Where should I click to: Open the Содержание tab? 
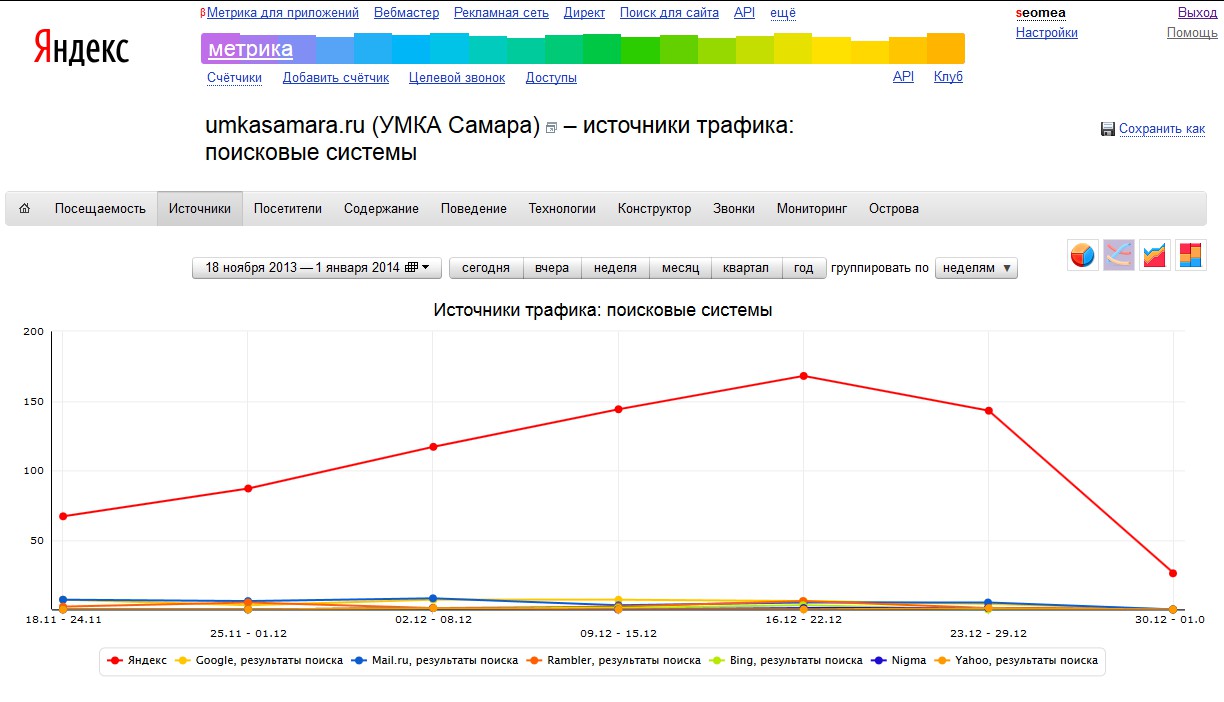click(381, 208)
